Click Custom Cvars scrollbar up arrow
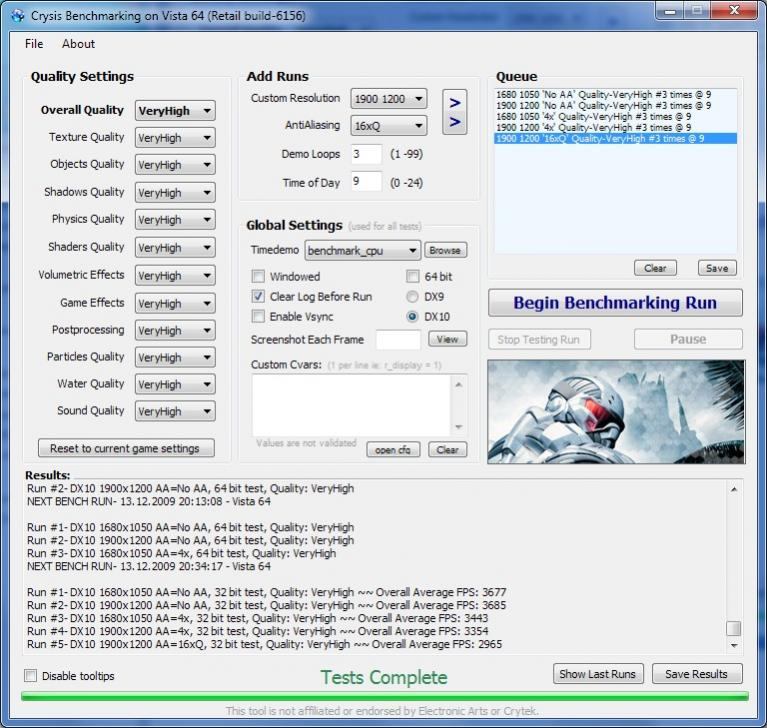 tap(458, 385)
